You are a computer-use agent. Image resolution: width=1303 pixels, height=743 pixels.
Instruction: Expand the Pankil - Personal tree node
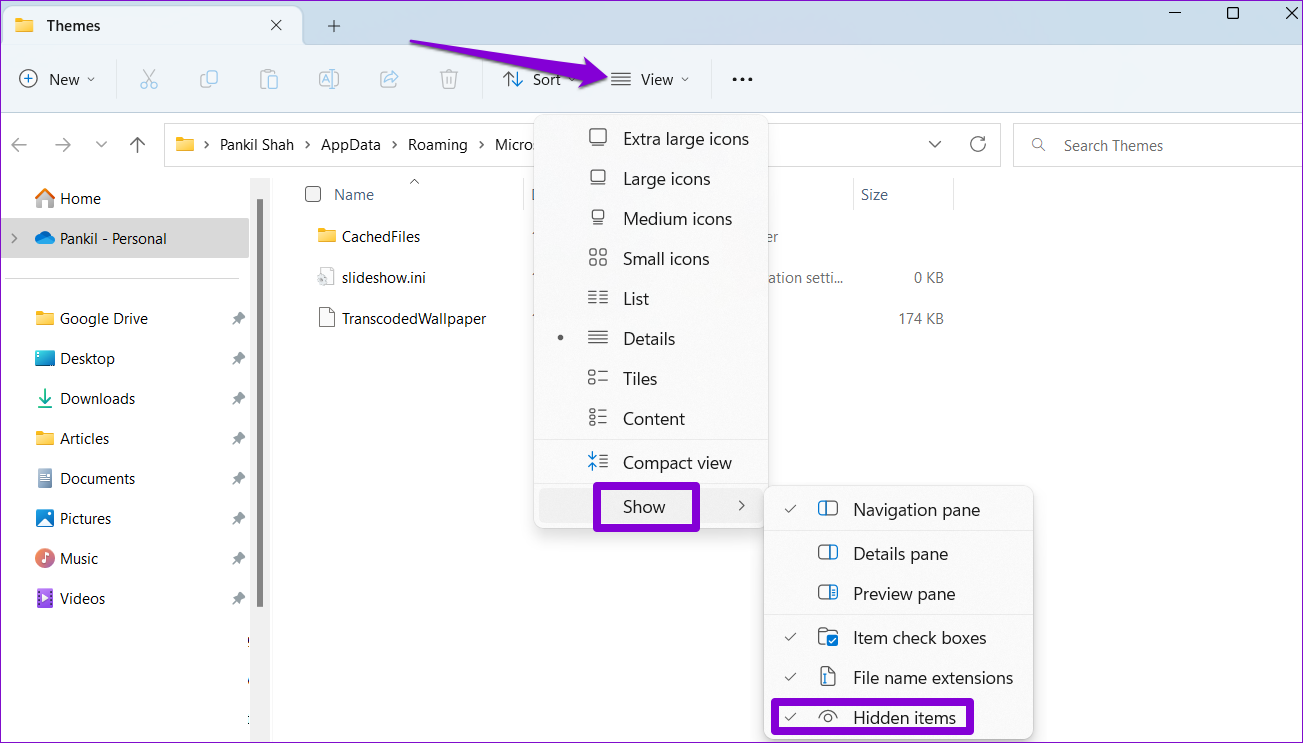(x=14, y=238)
